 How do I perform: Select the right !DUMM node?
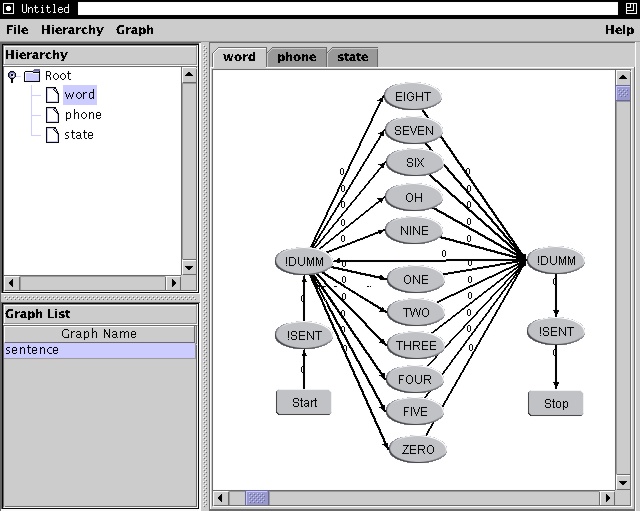pos(556,261)
